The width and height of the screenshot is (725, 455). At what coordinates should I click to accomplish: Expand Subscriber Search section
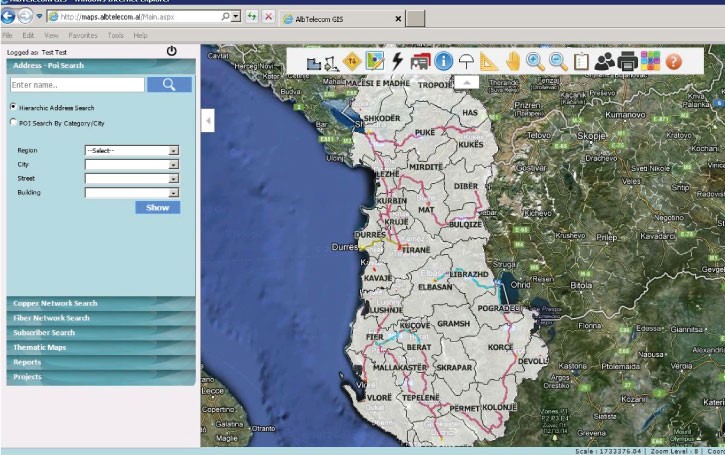(101, 332)
